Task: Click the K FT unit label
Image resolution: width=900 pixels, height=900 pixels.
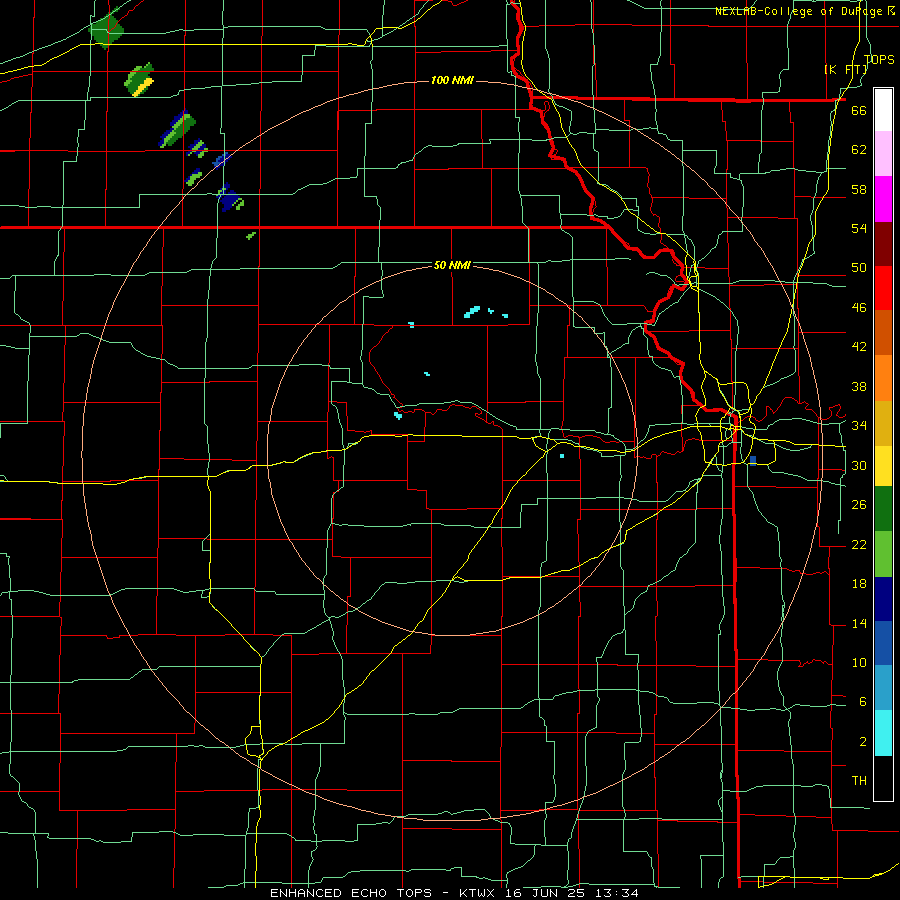Action: coord(846,69)
